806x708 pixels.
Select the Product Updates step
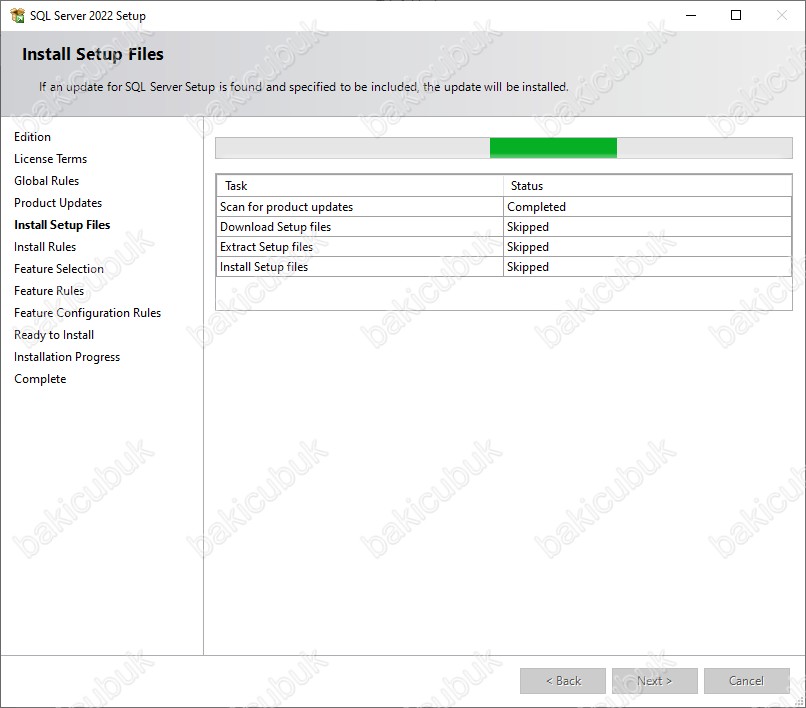tap(58, 203)
